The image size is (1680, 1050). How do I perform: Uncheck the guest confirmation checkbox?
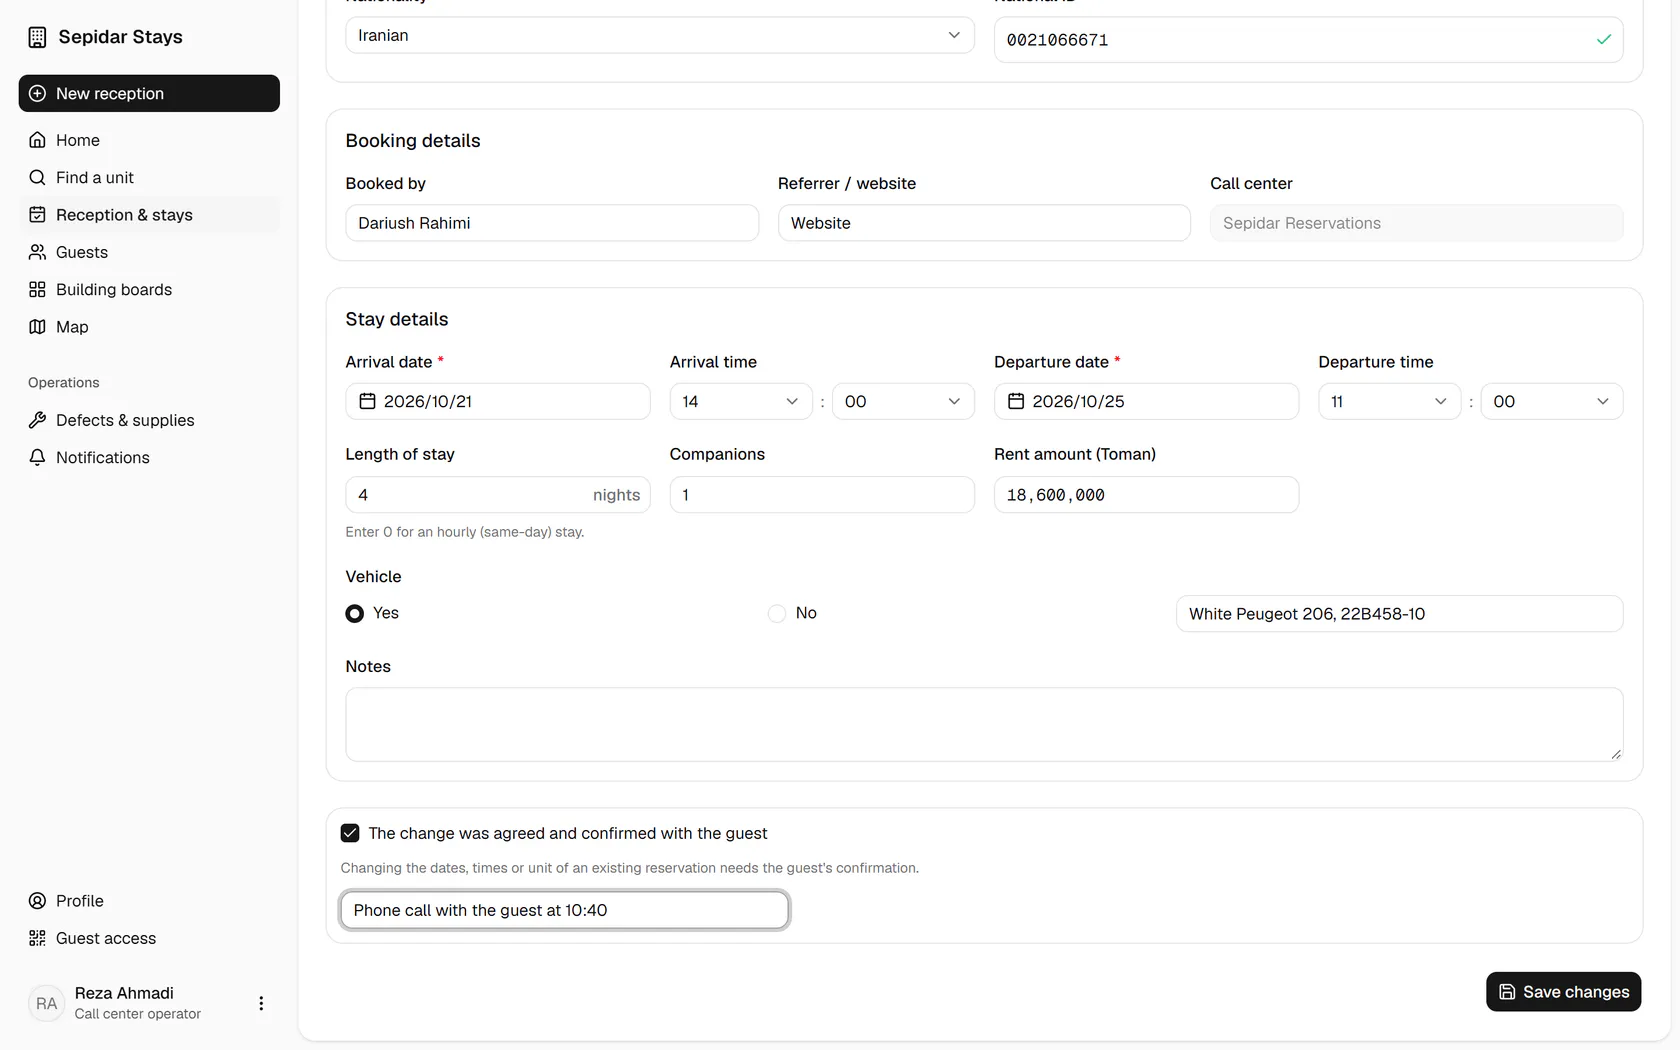(350, 833)
